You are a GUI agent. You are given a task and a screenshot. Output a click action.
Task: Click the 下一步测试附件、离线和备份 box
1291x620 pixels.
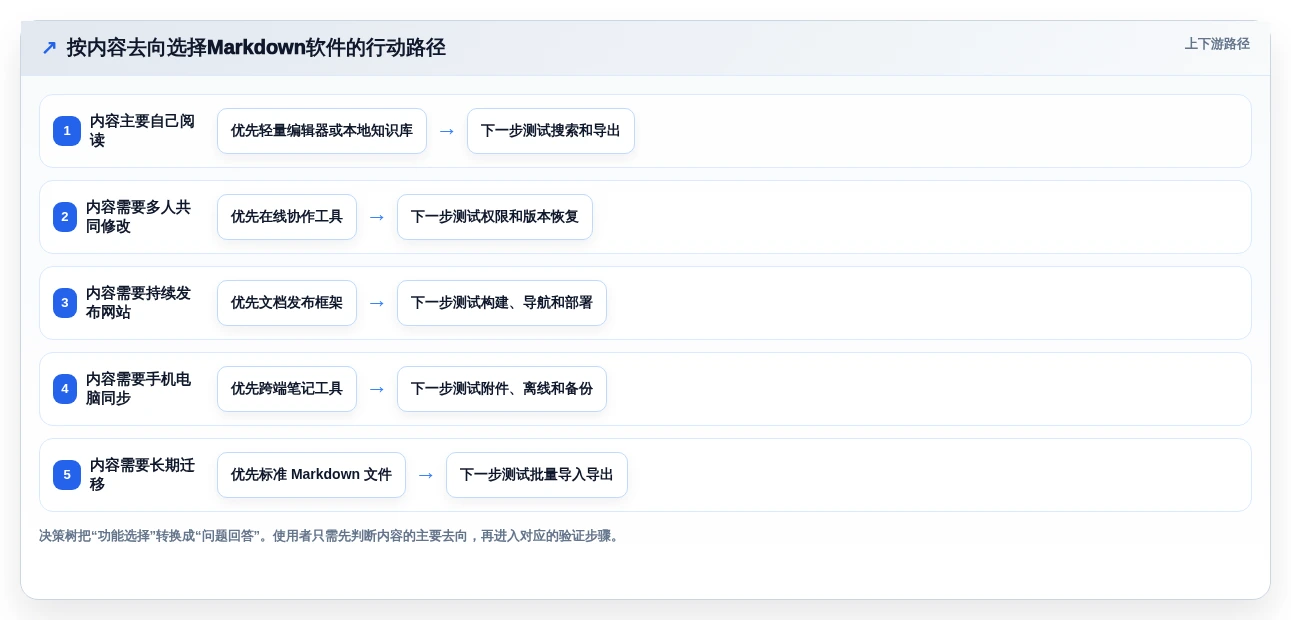click(x=502, y=389)
